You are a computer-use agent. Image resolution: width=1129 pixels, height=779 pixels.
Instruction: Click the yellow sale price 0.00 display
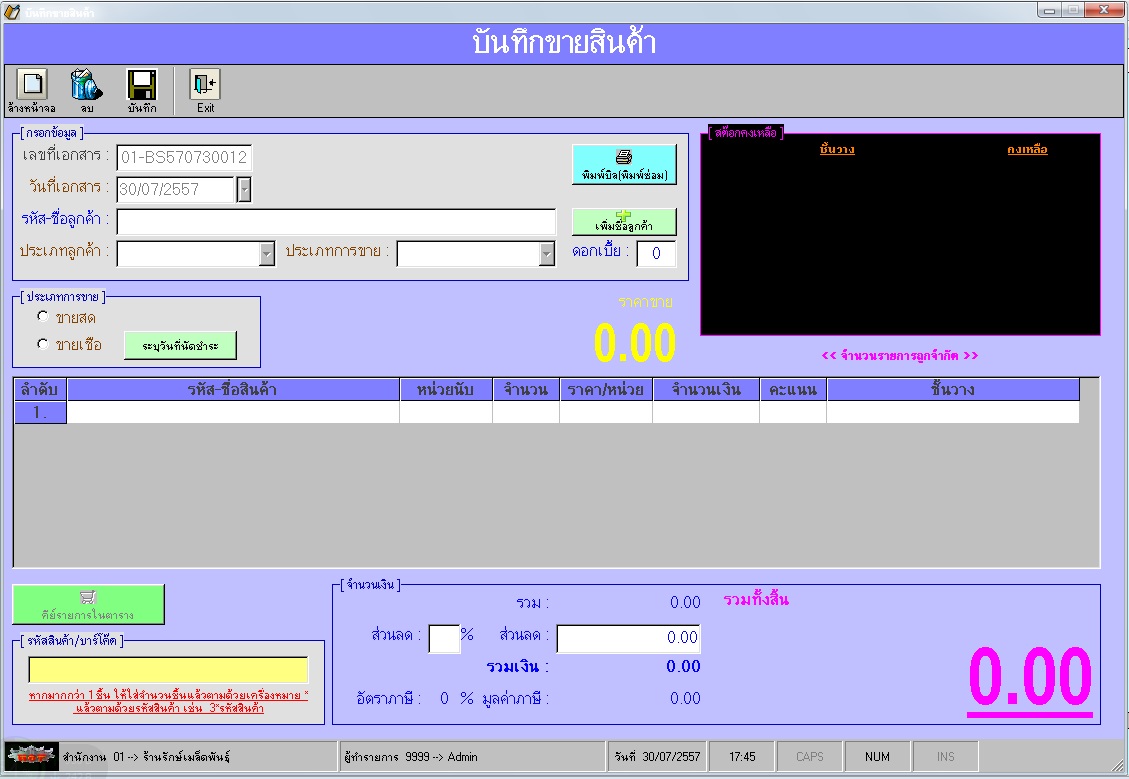[x=635, y=342]
